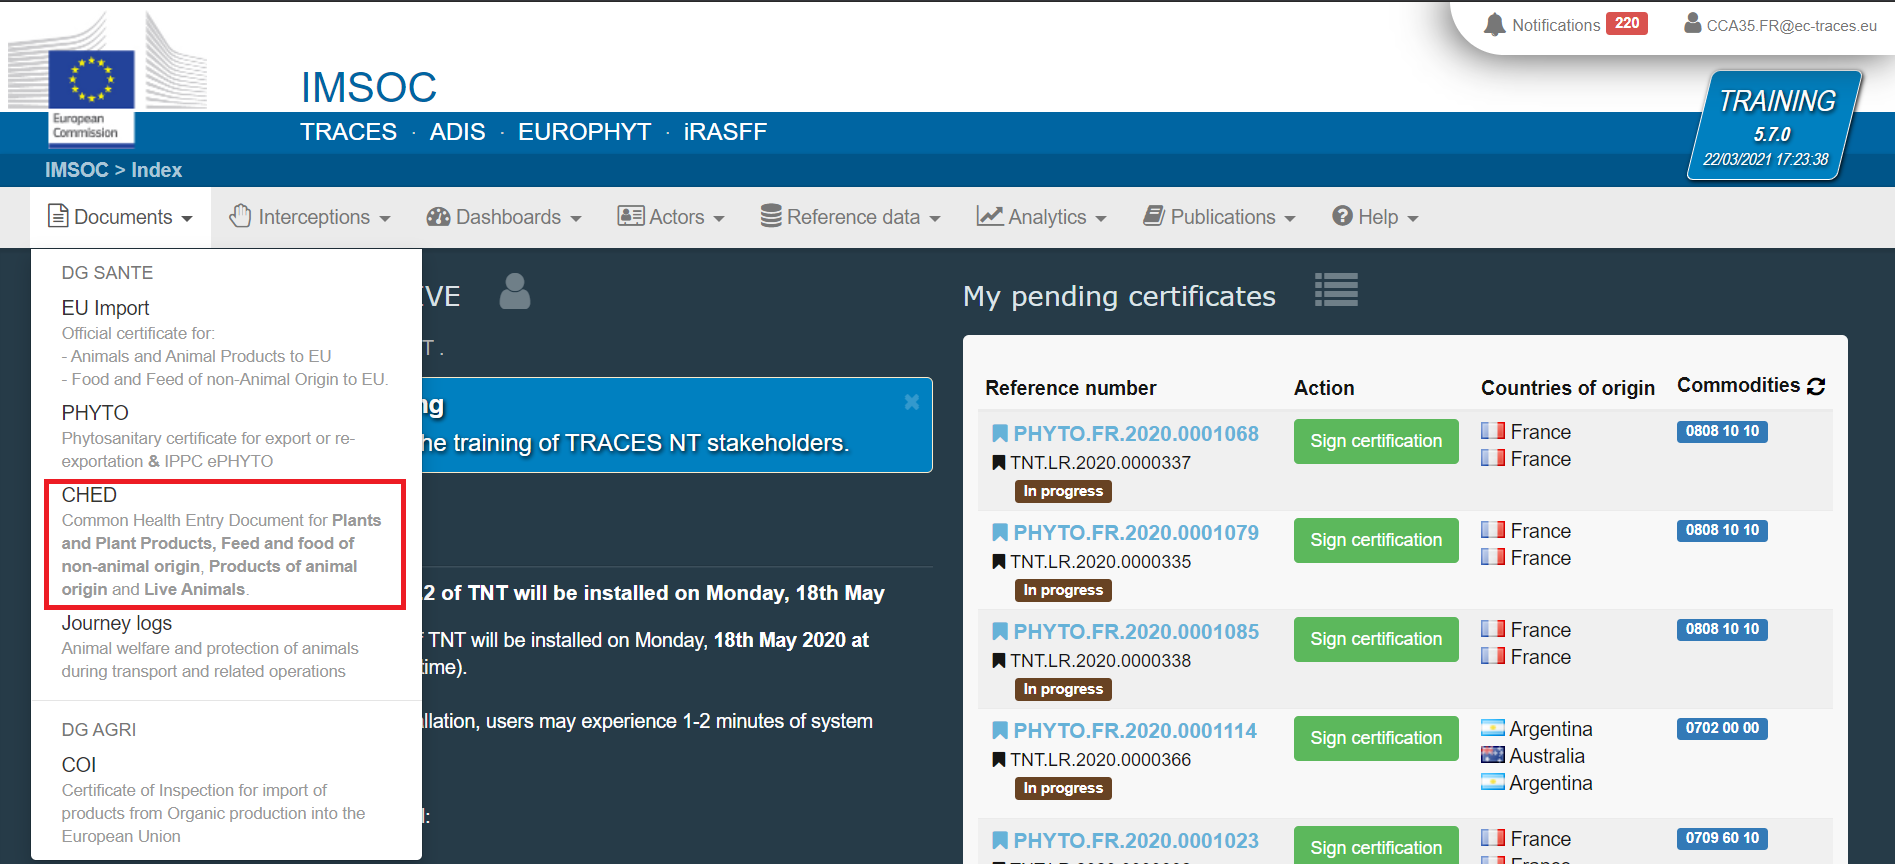Click the Dashboards gauge icon
The height and width of the screenshot is (864, 1895).
point(438,217)
